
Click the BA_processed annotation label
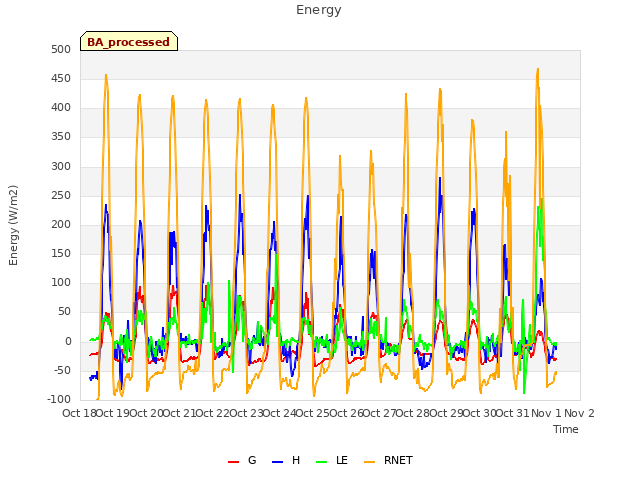129,42
